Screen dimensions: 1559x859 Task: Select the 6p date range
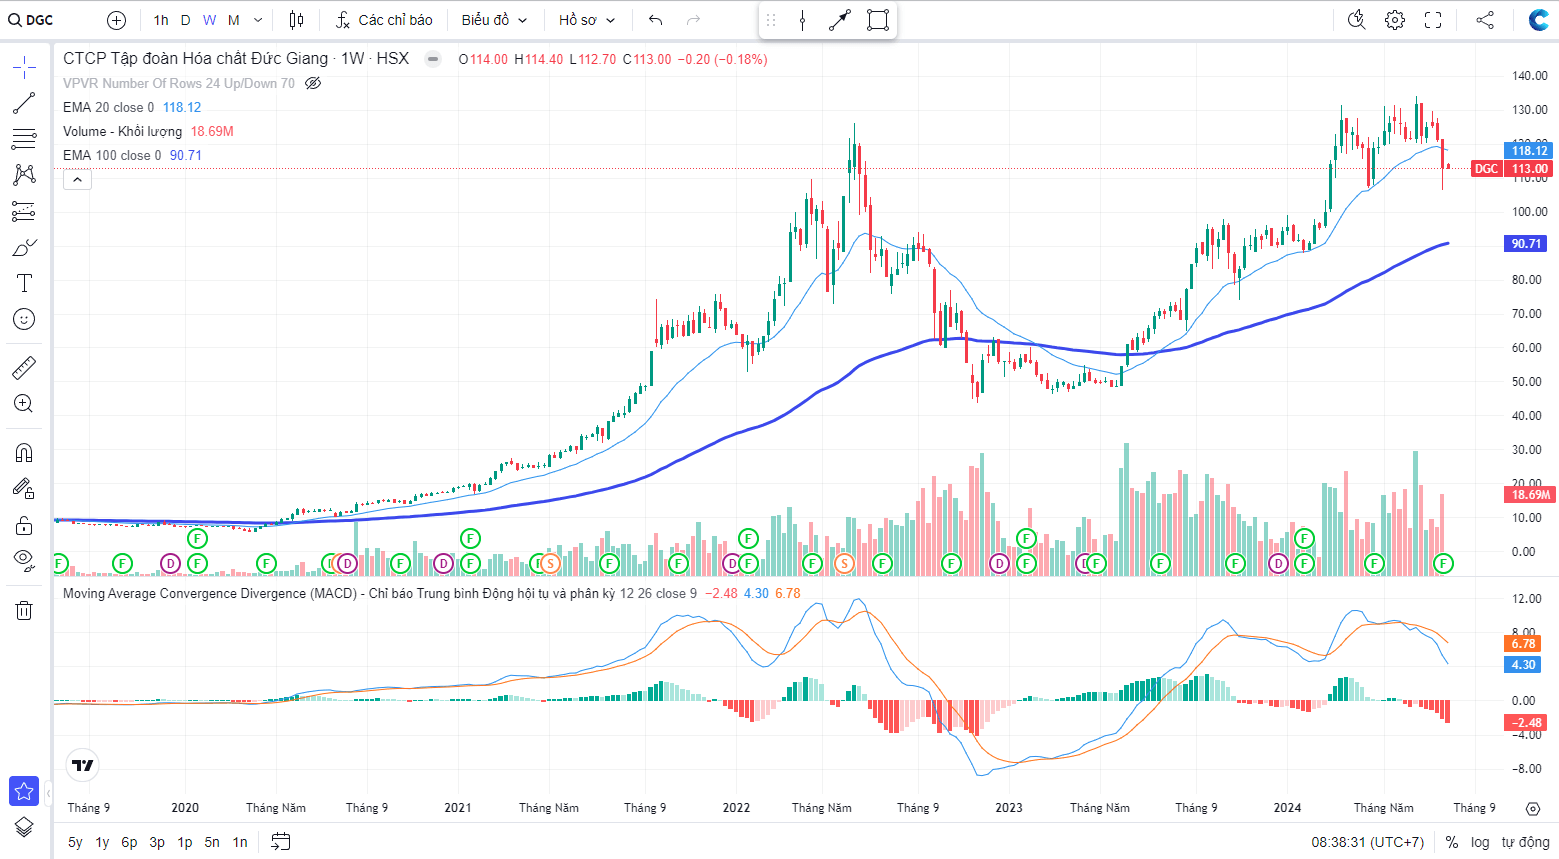(129, 842)
